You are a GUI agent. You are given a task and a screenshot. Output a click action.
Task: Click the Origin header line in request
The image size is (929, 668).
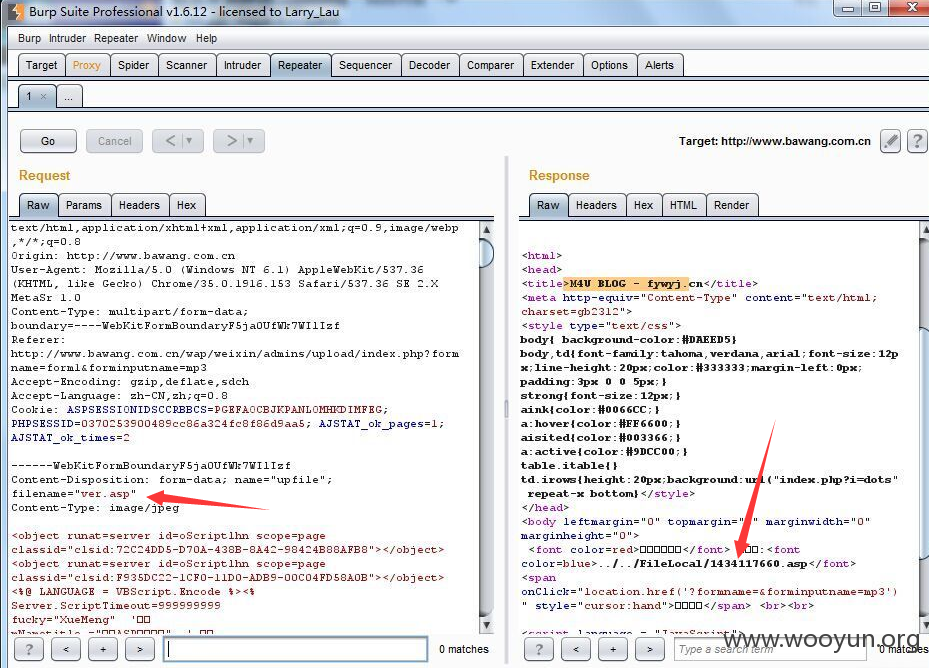[x=123, y=255]
